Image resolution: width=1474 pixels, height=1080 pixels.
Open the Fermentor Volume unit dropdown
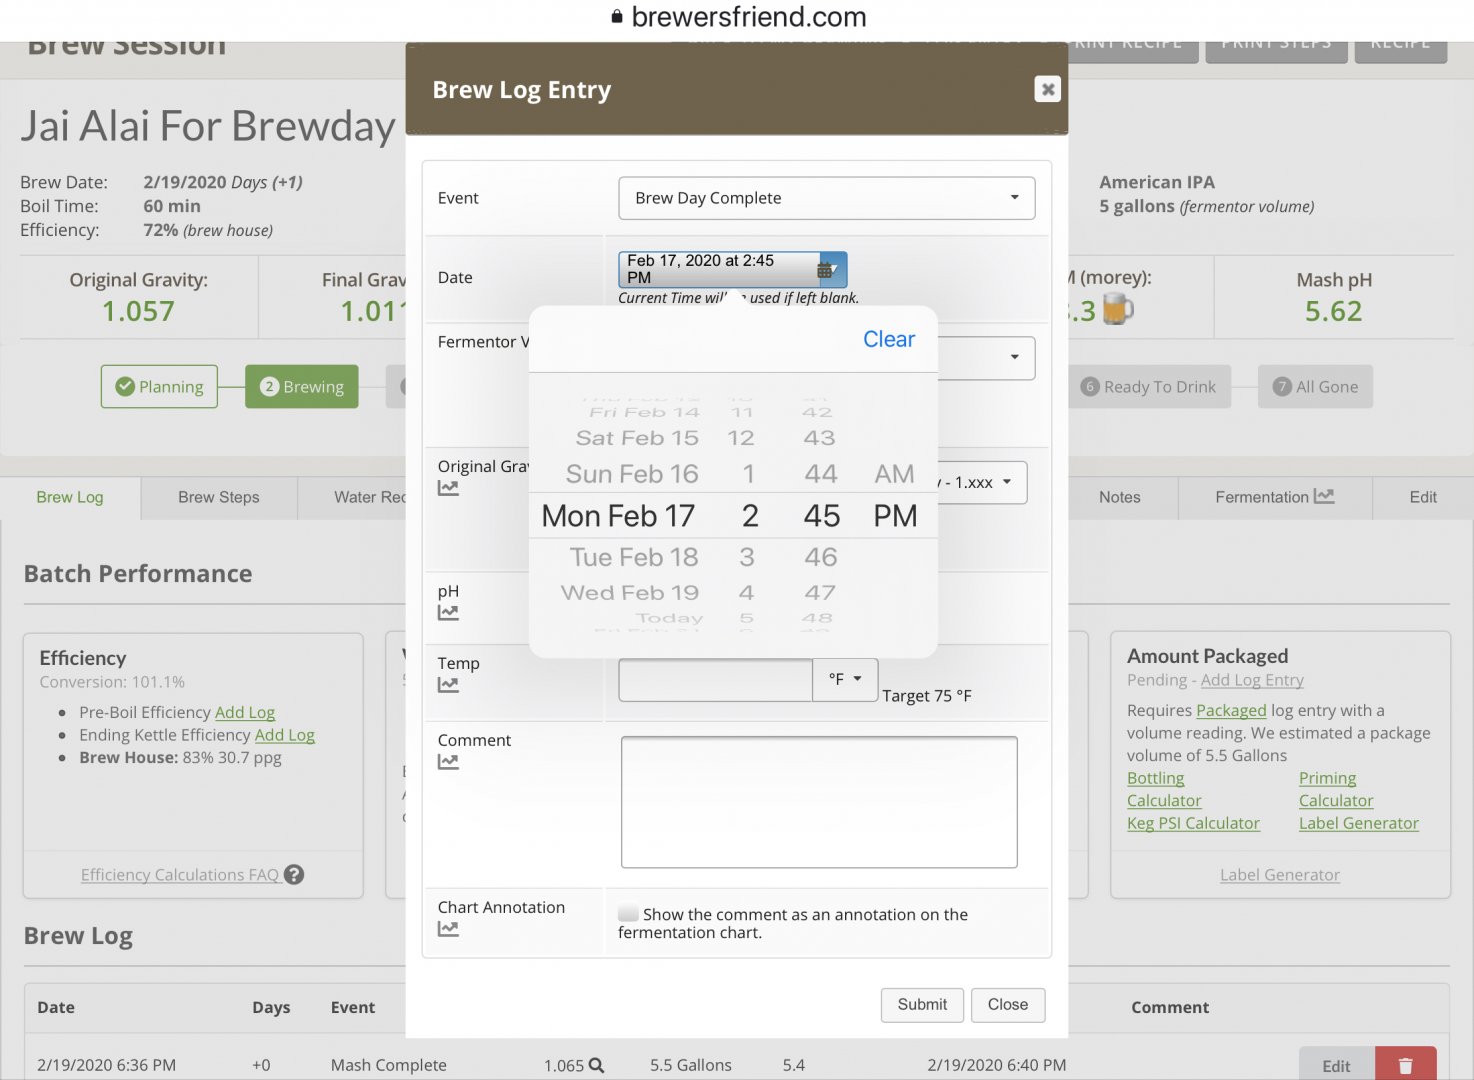[986, 358]
